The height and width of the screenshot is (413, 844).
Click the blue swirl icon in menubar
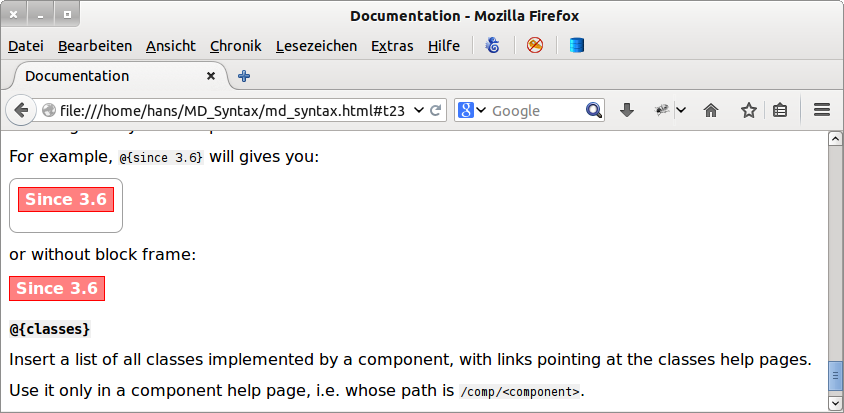[x=492, y=45]
